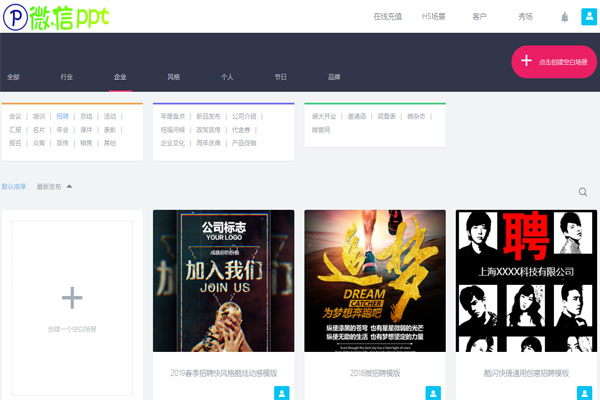
Task: Filter by 年度盘点 tag
Action: click(173, 116)
